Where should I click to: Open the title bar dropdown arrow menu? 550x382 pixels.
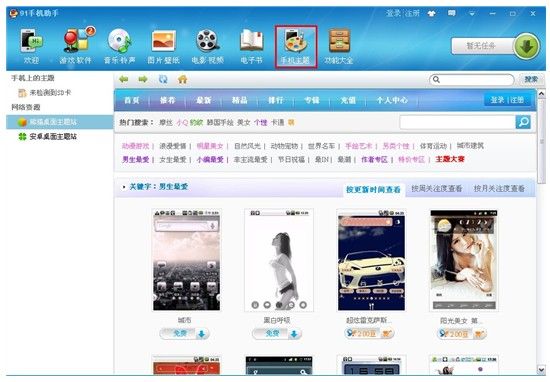pos(472,14)
